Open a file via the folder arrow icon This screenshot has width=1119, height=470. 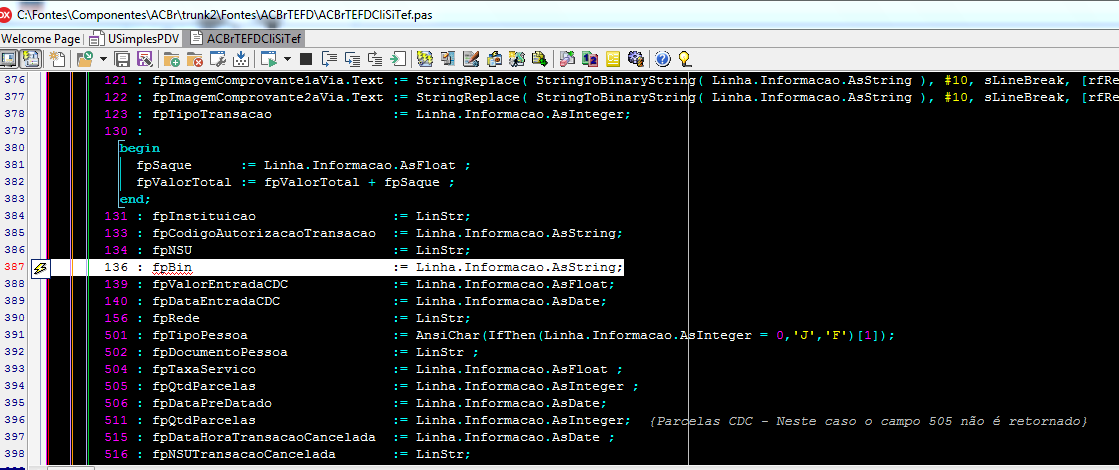(x=85, y=58)
